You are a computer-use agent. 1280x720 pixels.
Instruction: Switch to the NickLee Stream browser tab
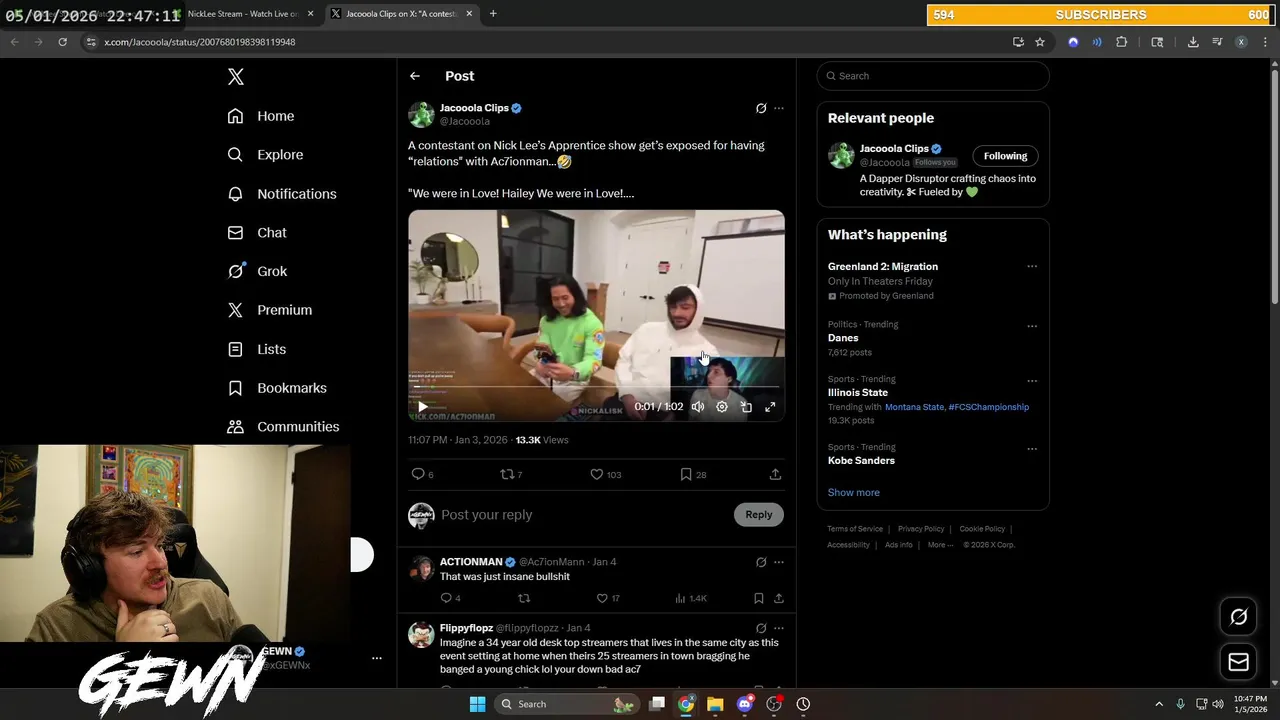[243, 14]
